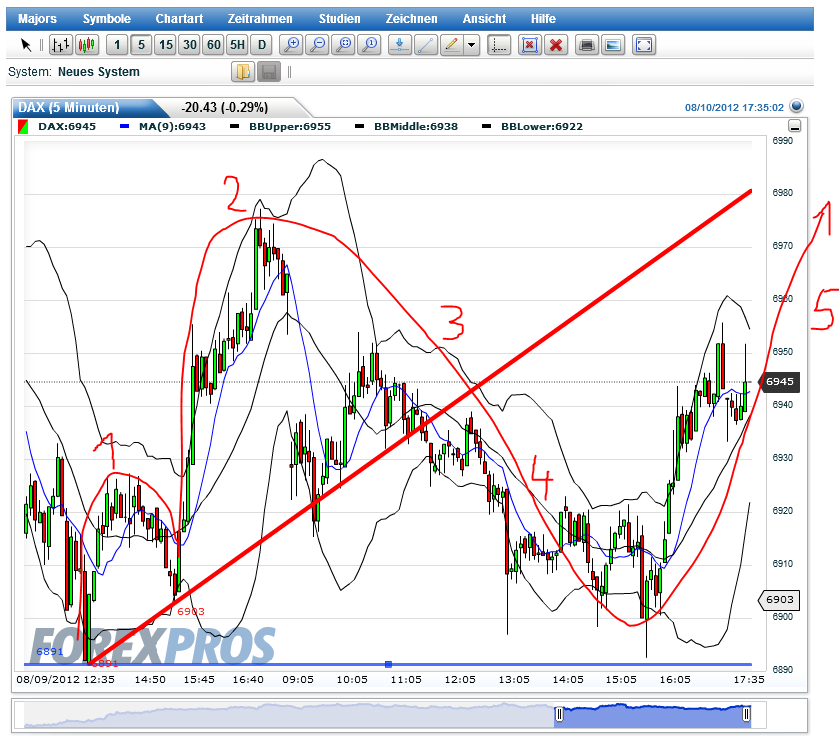Switch to bar chart type

coord(61,44)
